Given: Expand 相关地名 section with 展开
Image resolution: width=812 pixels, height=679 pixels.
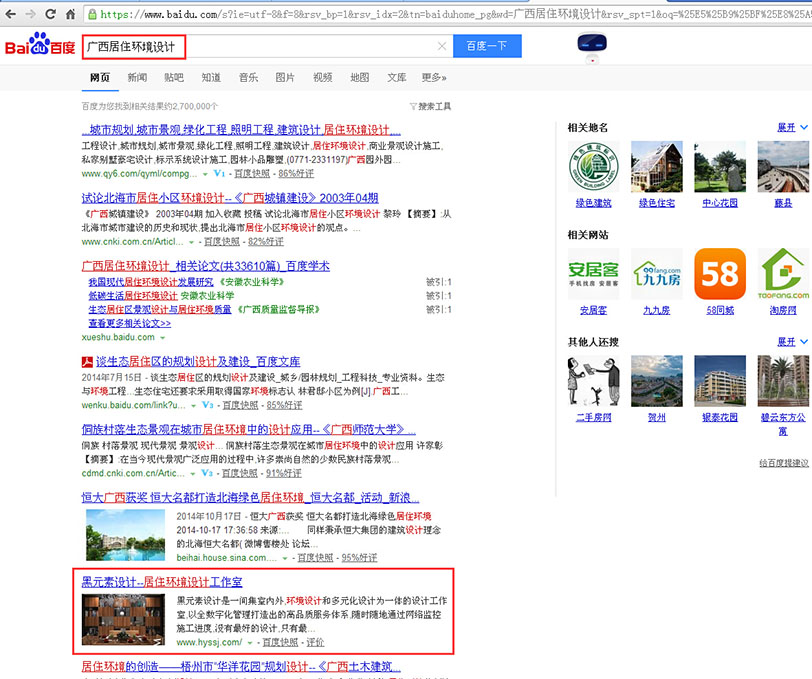Looking at the screenshot, I should pos(792,127).
